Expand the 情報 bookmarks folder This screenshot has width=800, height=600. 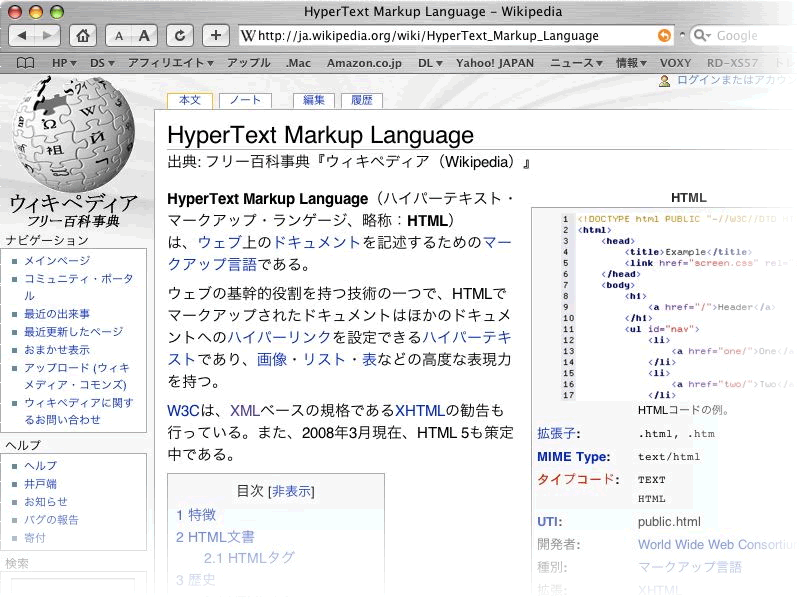pyautogui.click(x=631, y=63)
